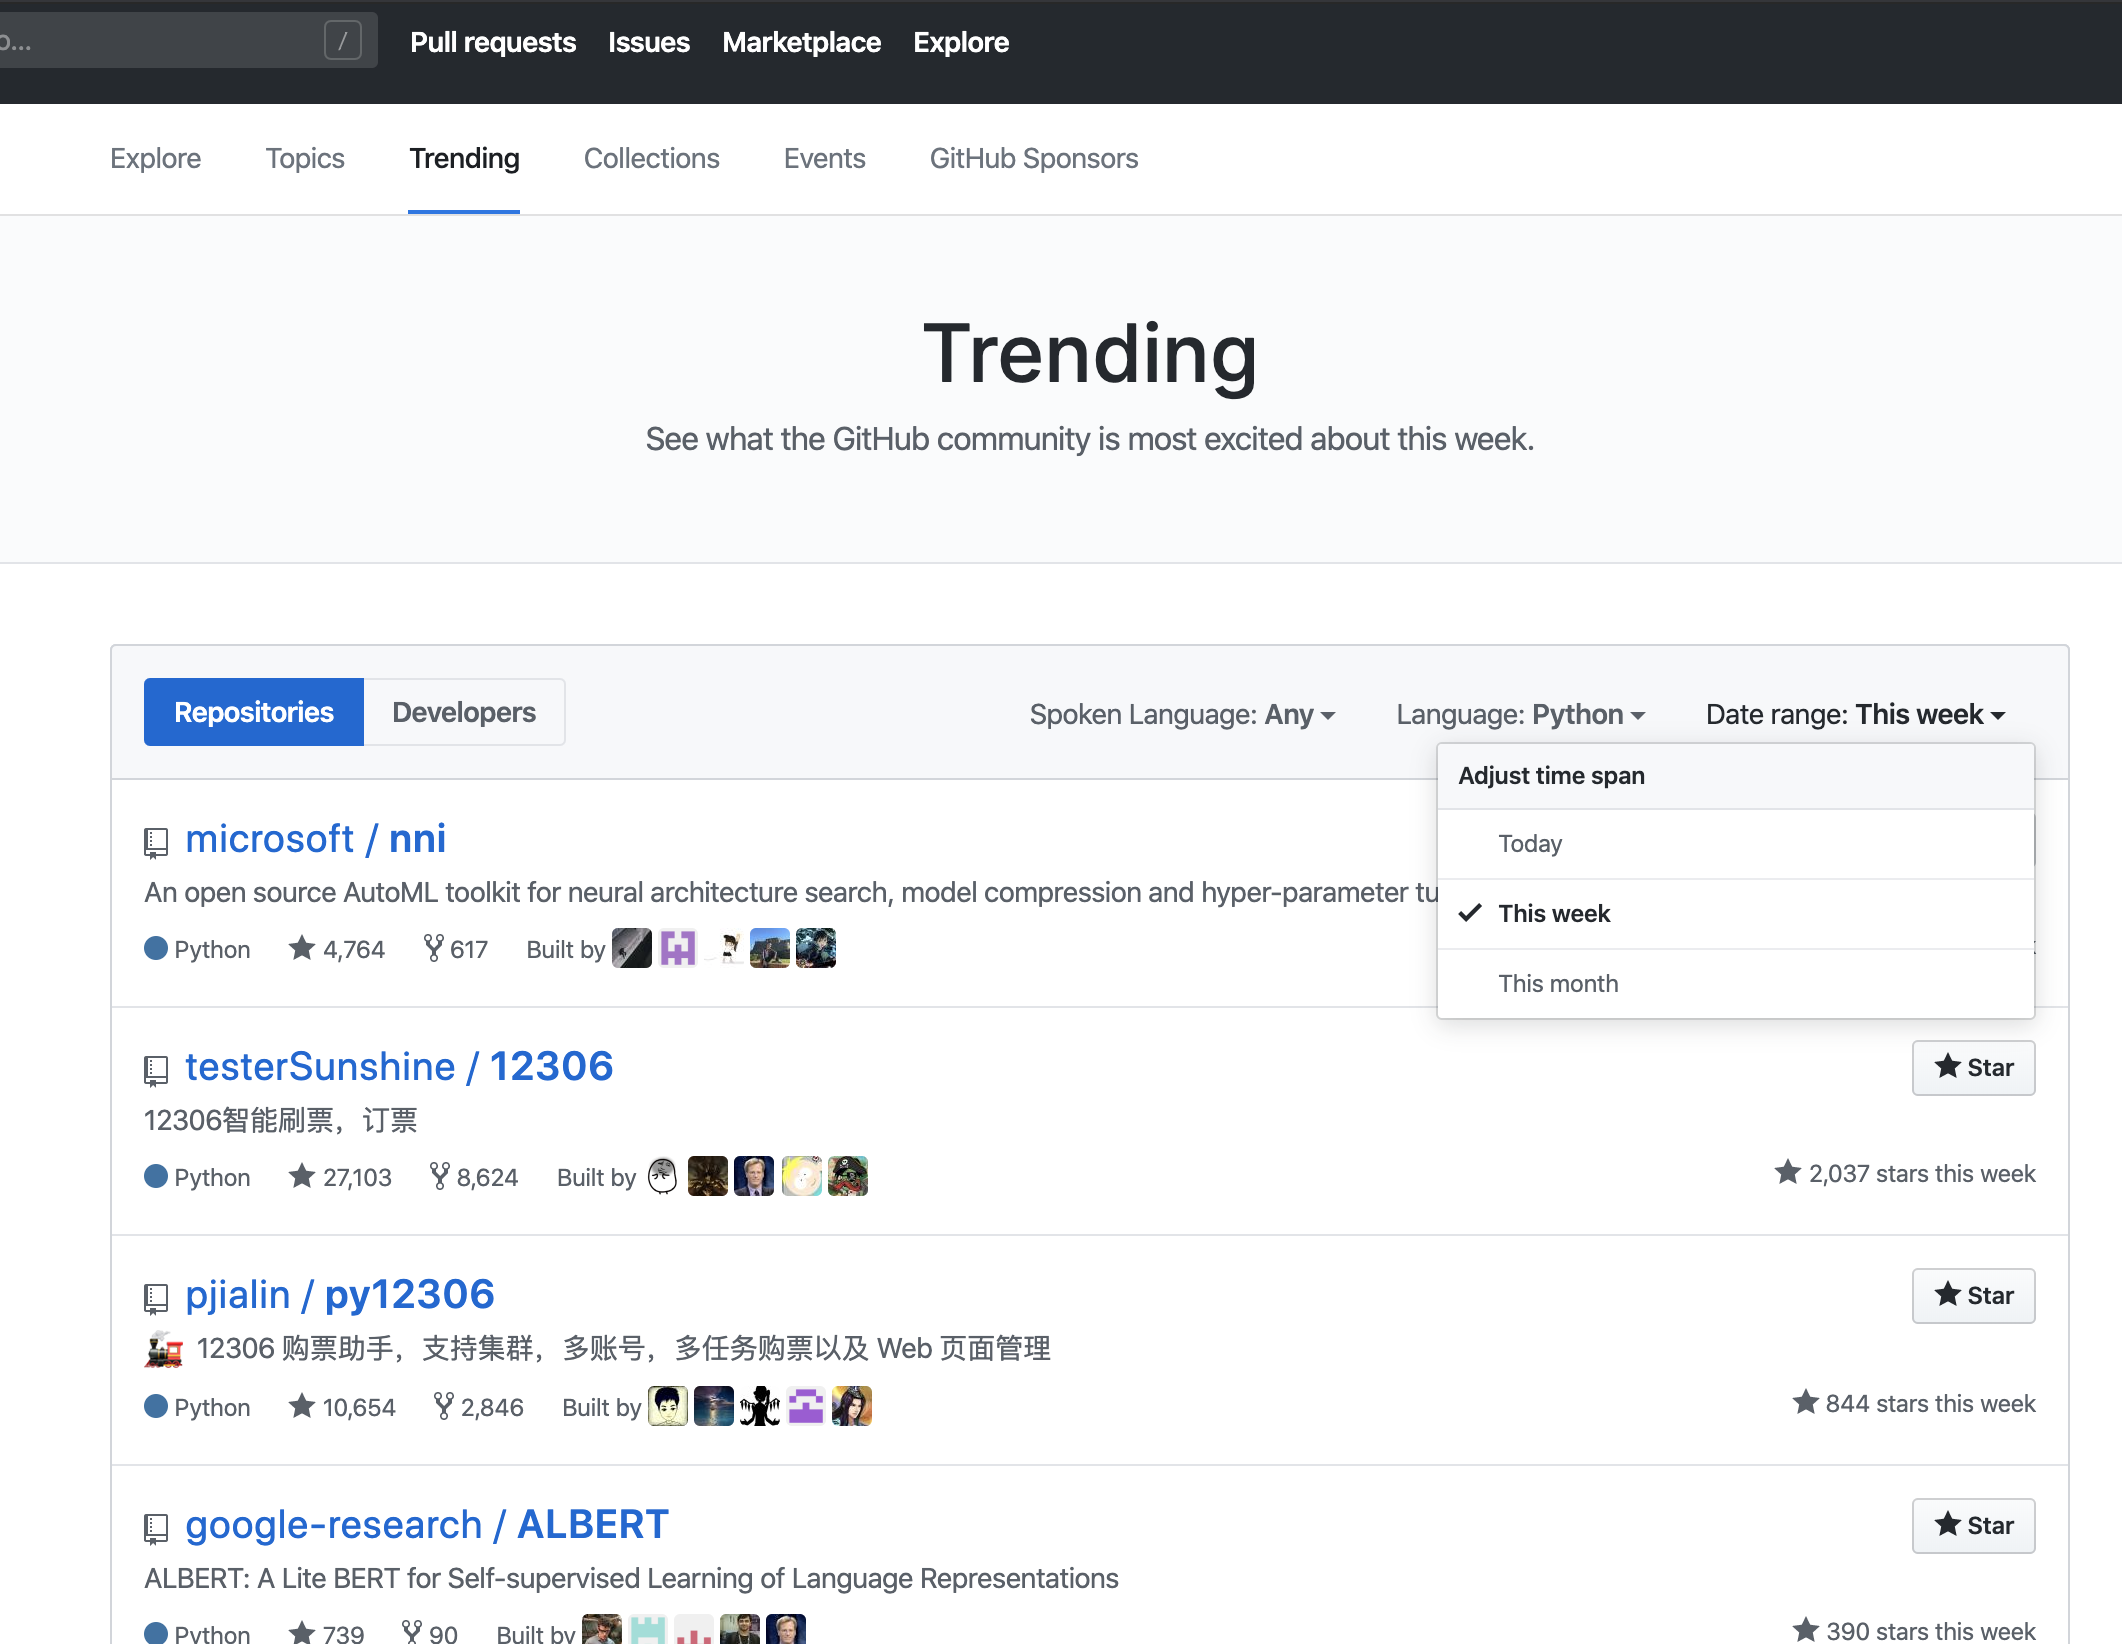Click the repository icon beside google-research/ALBERT
This screenshot has width=2122, height=1644.
coord(156,1527)
